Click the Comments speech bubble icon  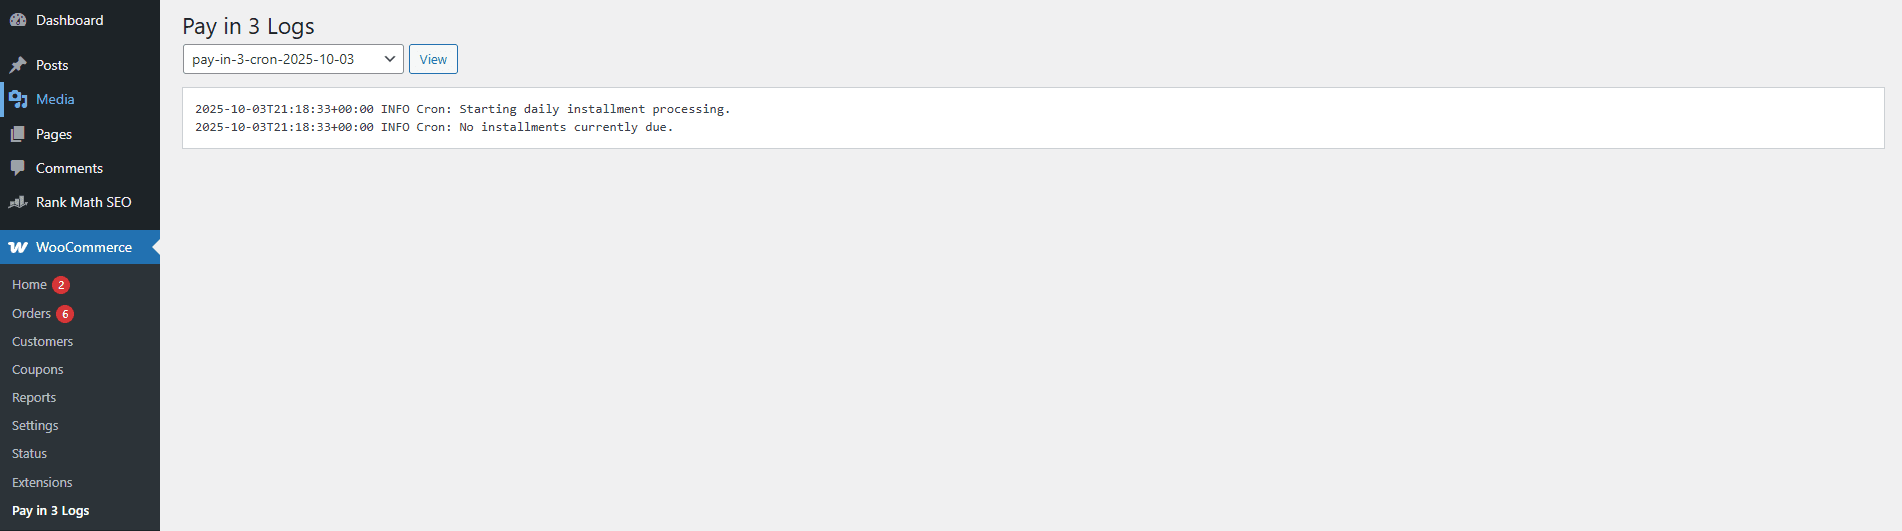[x=18, y=168]
